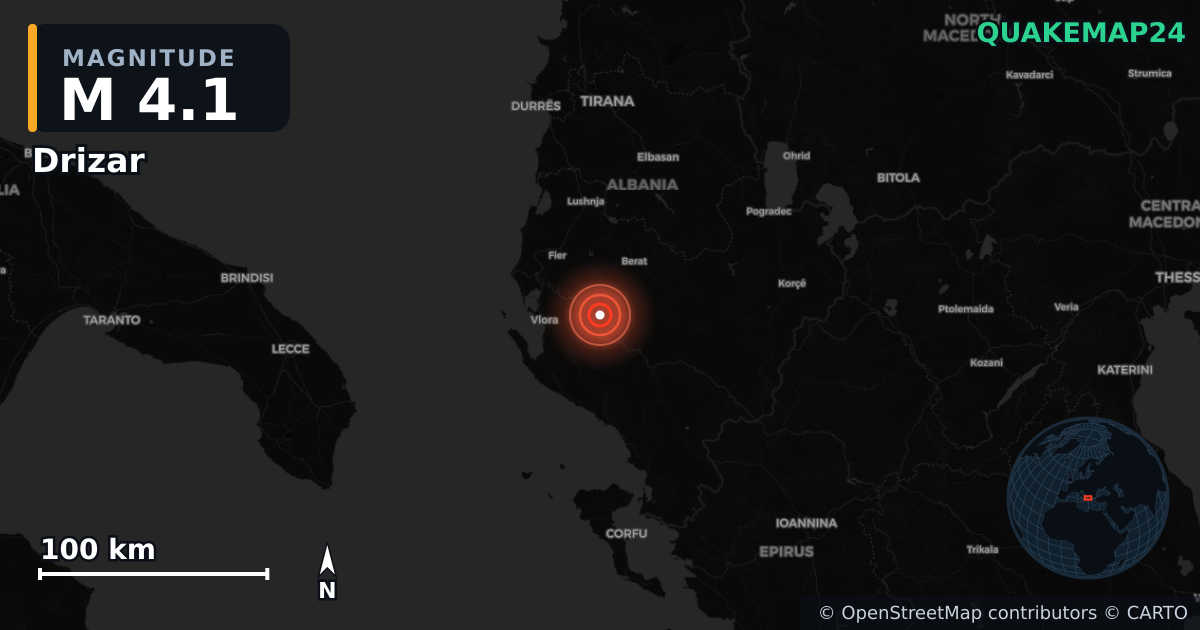Image resolution: width=1200 pixels, height=630 pixels.
Task: Select the IOANNINA city label
Action: click(807, 523)
